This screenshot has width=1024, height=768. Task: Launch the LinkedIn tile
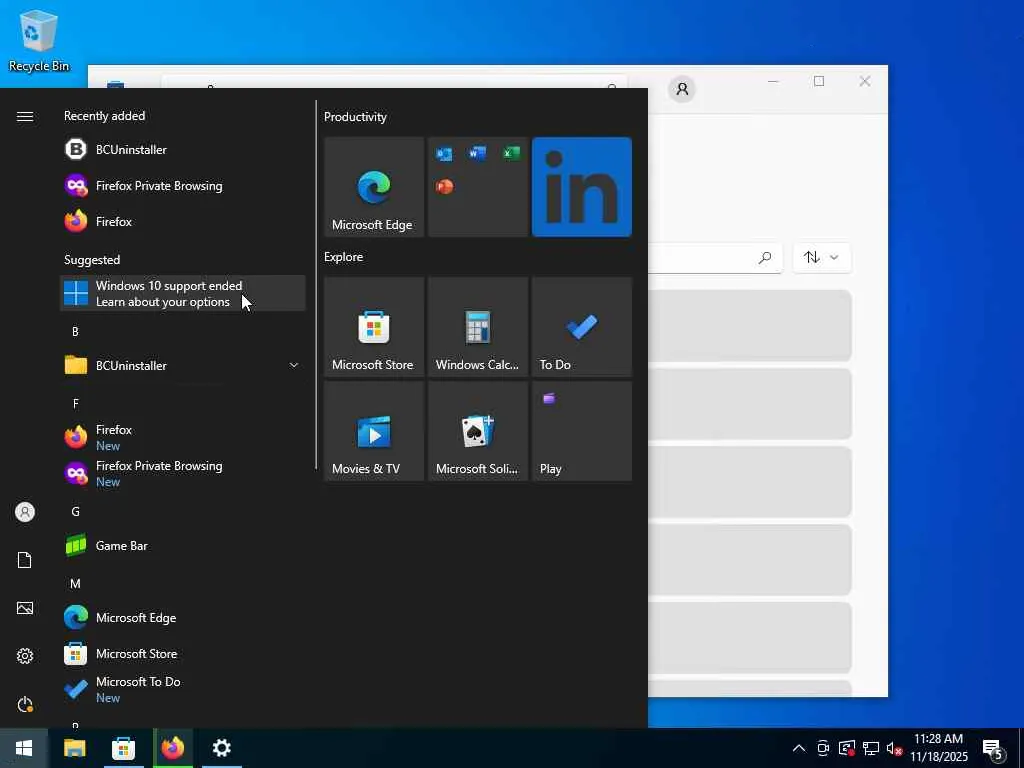pos(581,187)
